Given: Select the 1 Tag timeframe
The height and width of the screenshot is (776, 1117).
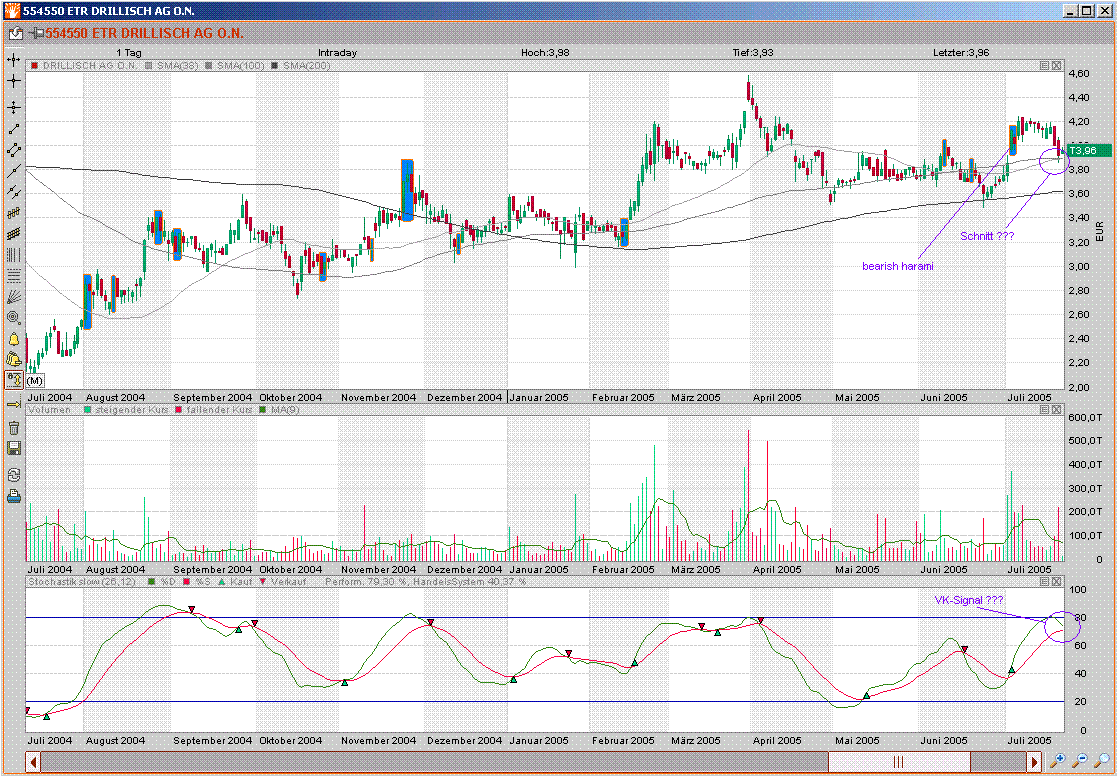Looking at the screenshot, I should 129,53.
